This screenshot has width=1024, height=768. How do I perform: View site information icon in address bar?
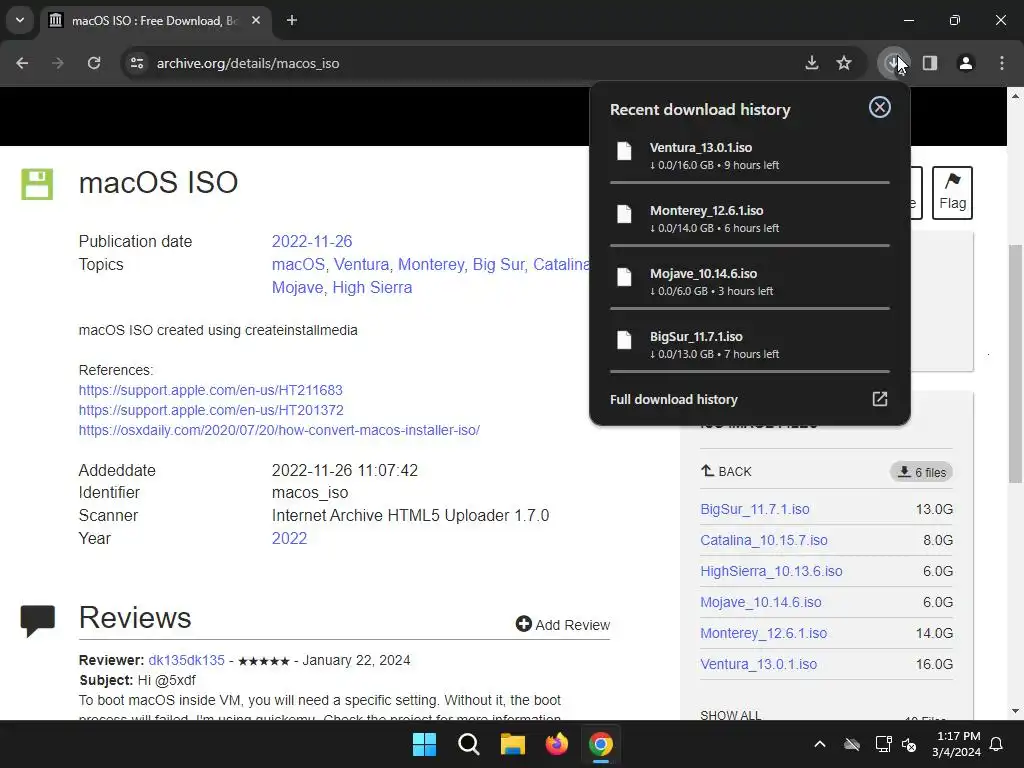137,63
